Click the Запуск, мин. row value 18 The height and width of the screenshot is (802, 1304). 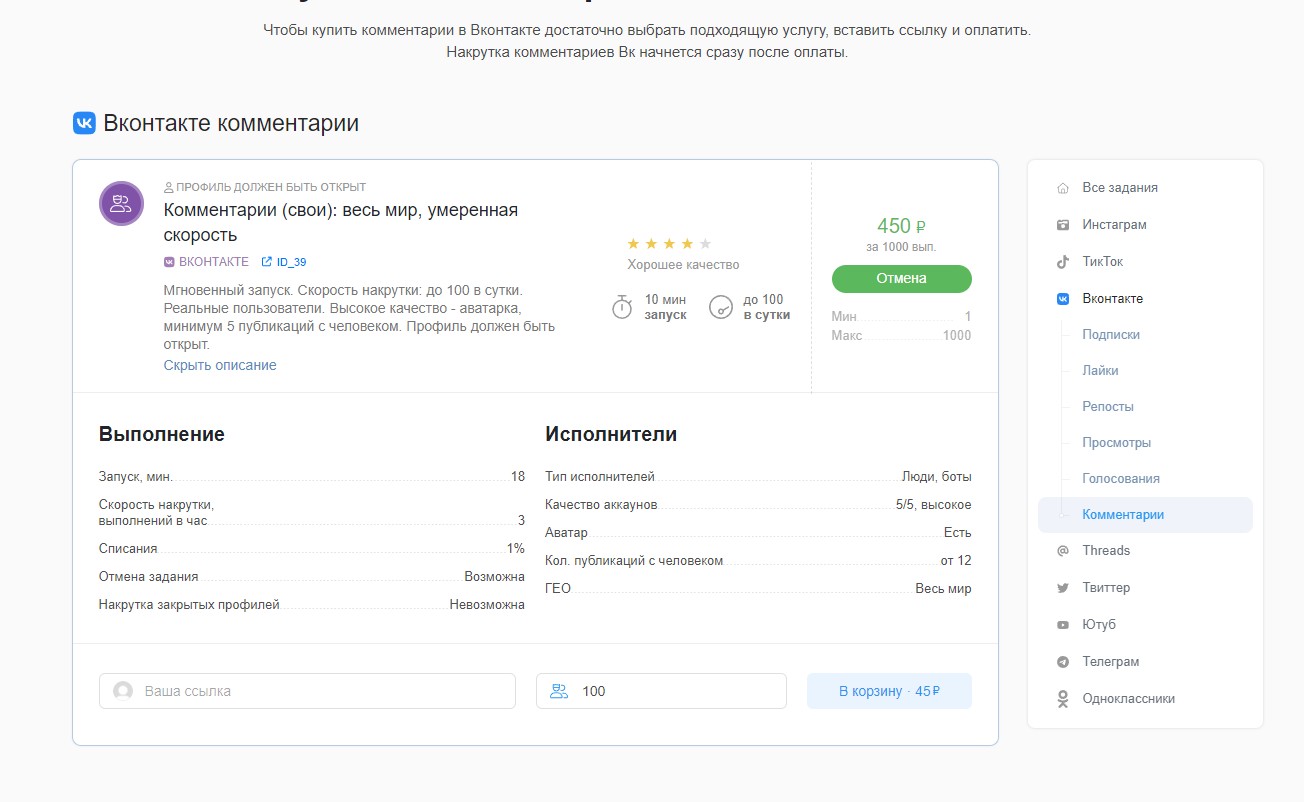pos(518,477)
